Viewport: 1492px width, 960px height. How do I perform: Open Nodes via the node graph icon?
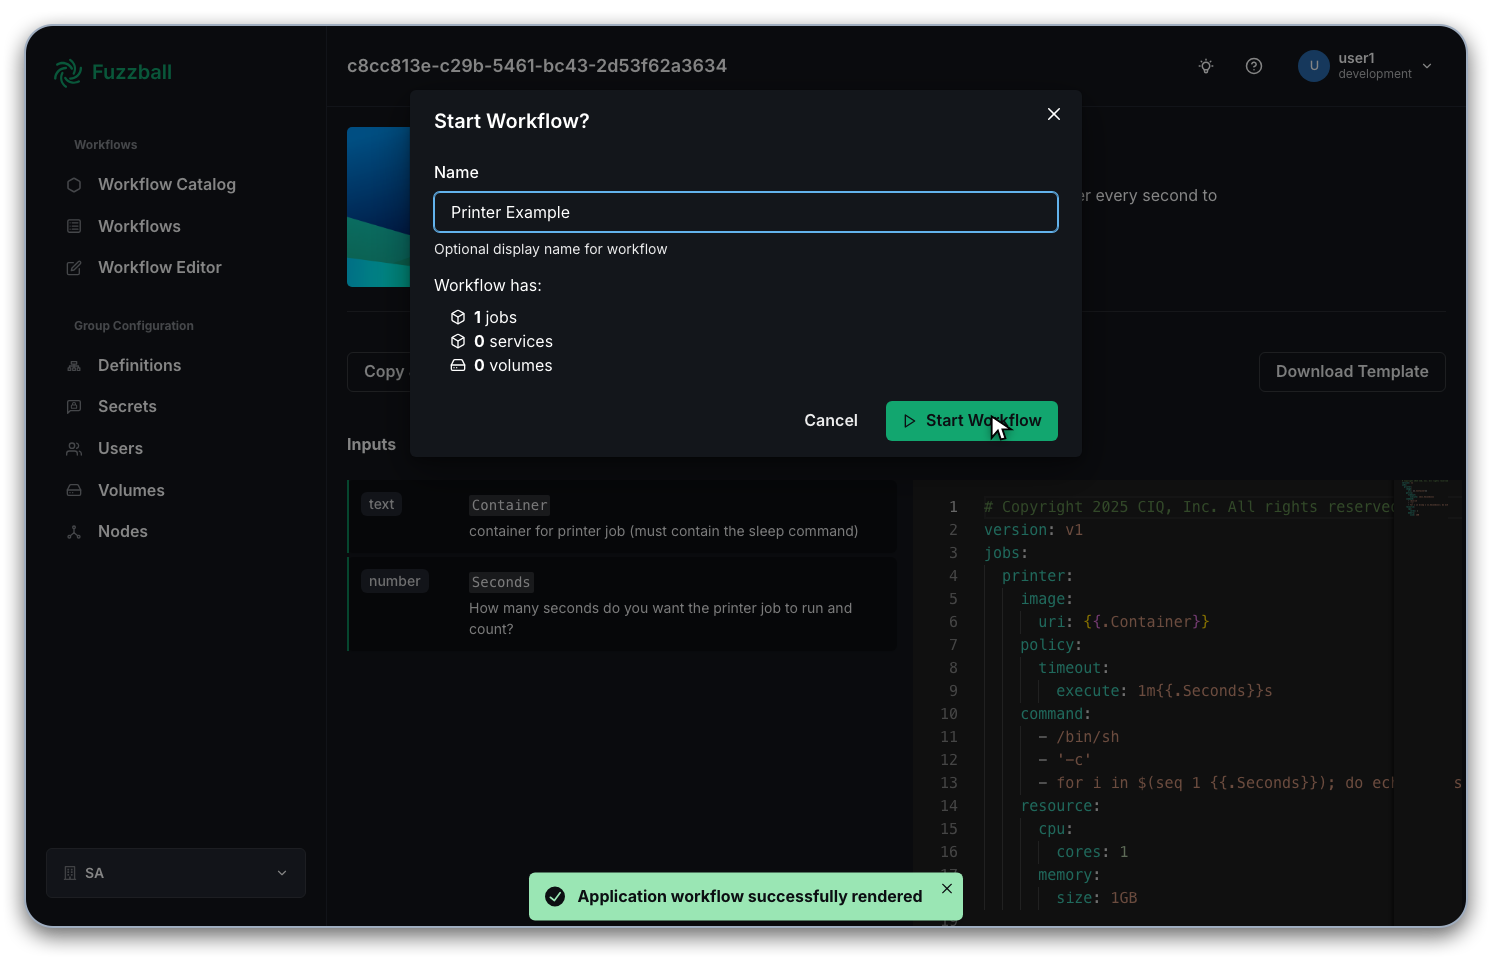(x=74, y=531)
